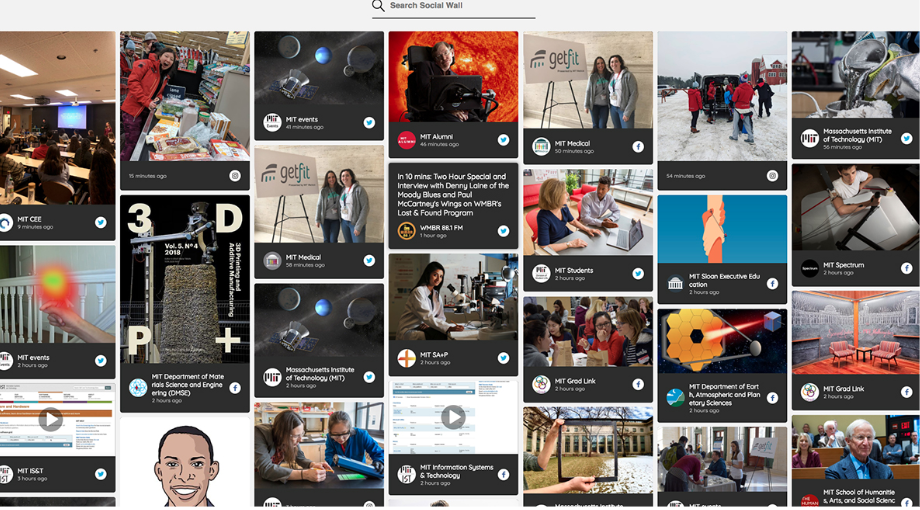Click Twitter icon on MIT SA+P card
The width and height of the screenshot is (920, 510).
(x=503, y=358)
